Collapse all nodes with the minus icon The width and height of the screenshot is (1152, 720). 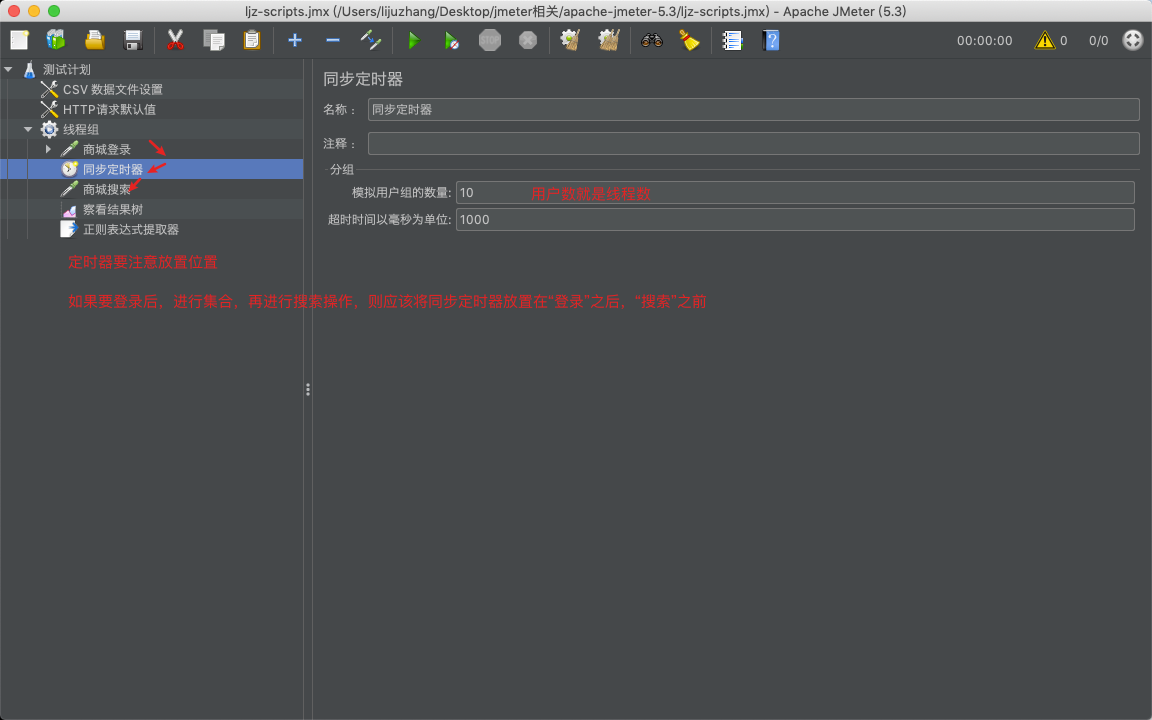[x=333, y=40]
